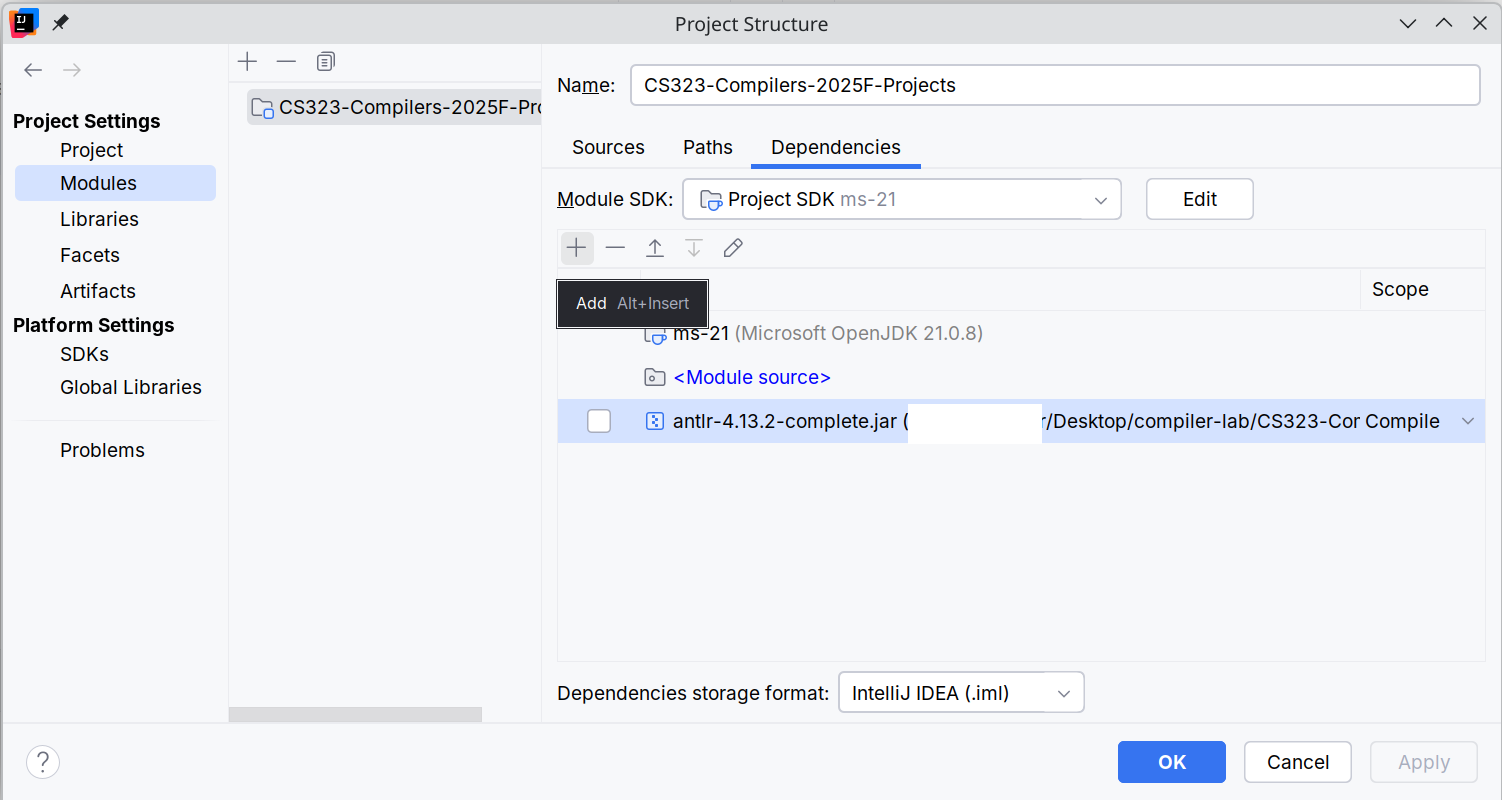This screenshot has width=1502, height=800.
Task: Expand the Compile scope dropdown for antlr jar
Action: tap(1467, 421)
